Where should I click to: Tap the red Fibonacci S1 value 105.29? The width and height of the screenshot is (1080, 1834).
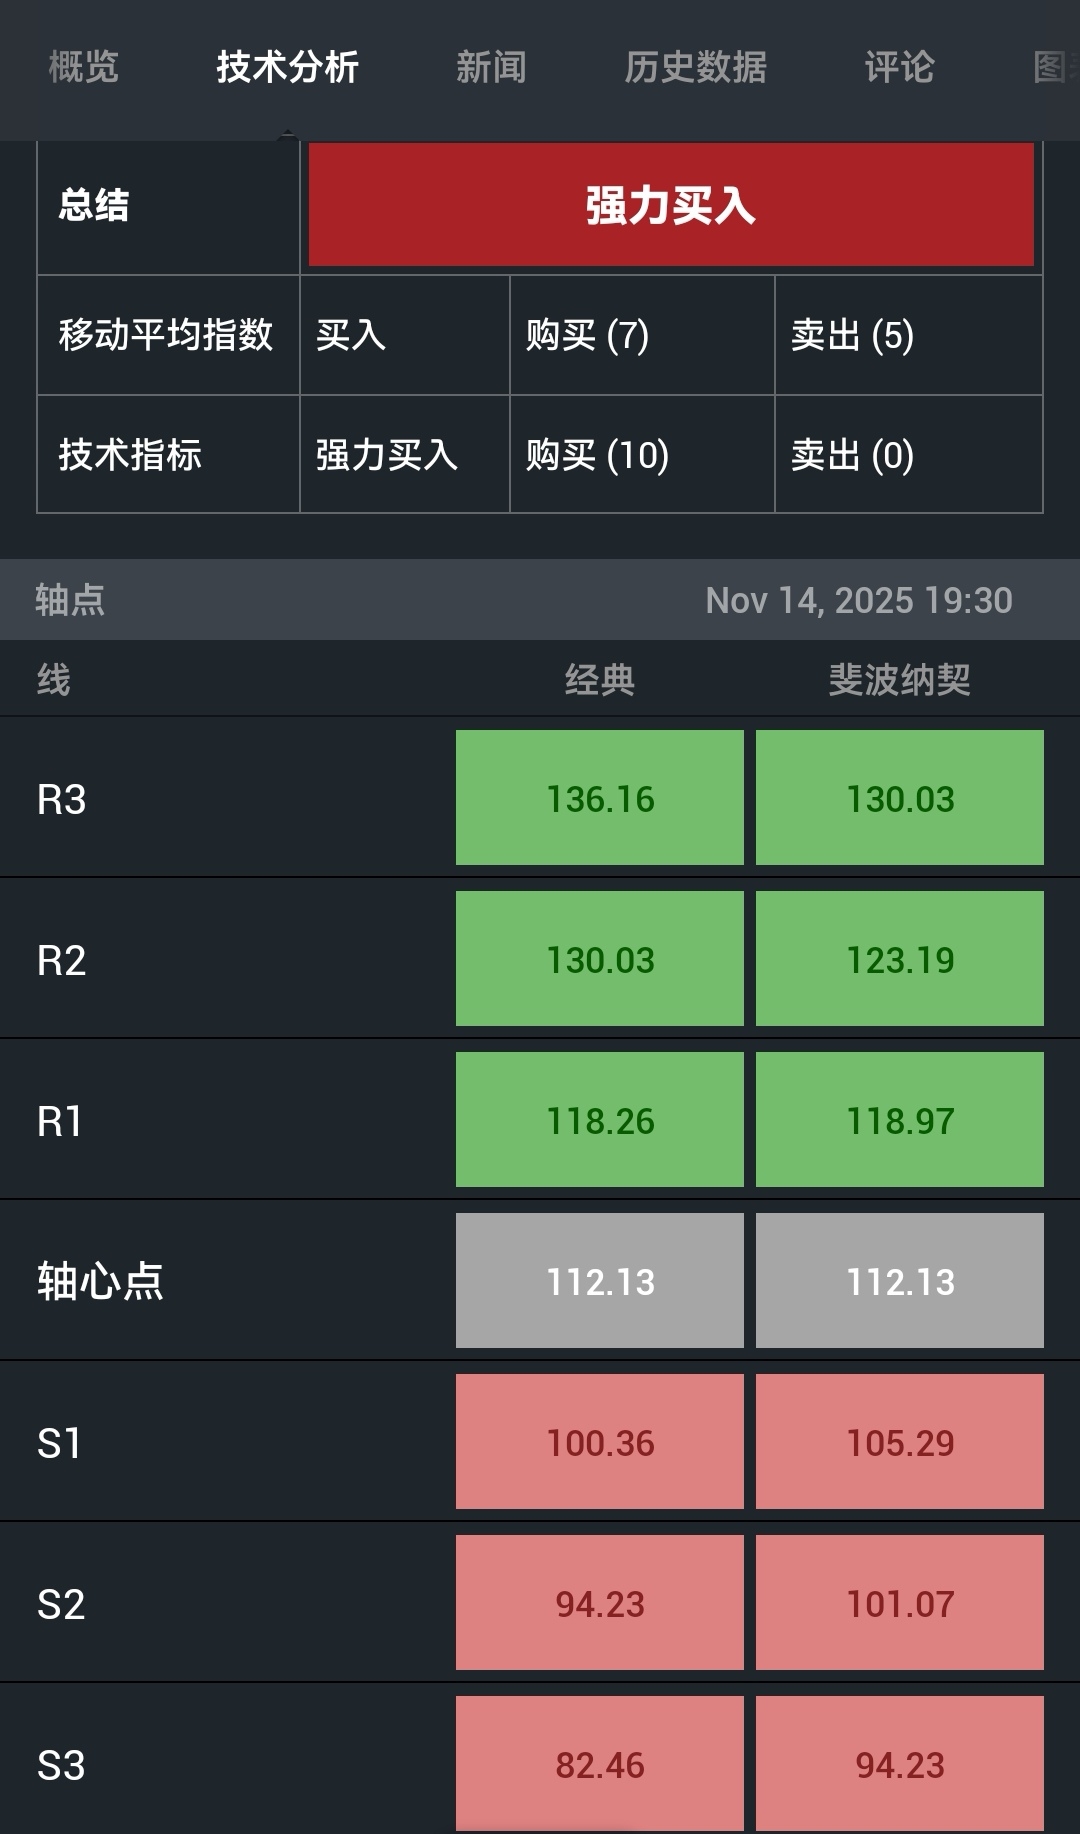click(x=900, y=1442)
